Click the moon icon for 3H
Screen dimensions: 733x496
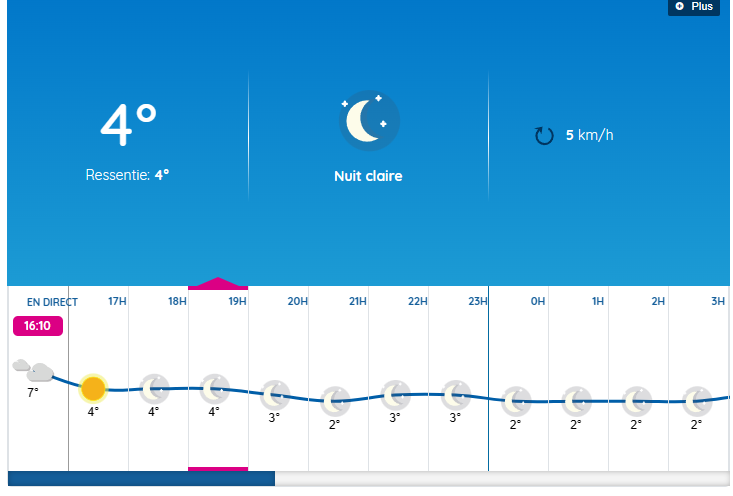pyautogui.click(x=696, y=401)
